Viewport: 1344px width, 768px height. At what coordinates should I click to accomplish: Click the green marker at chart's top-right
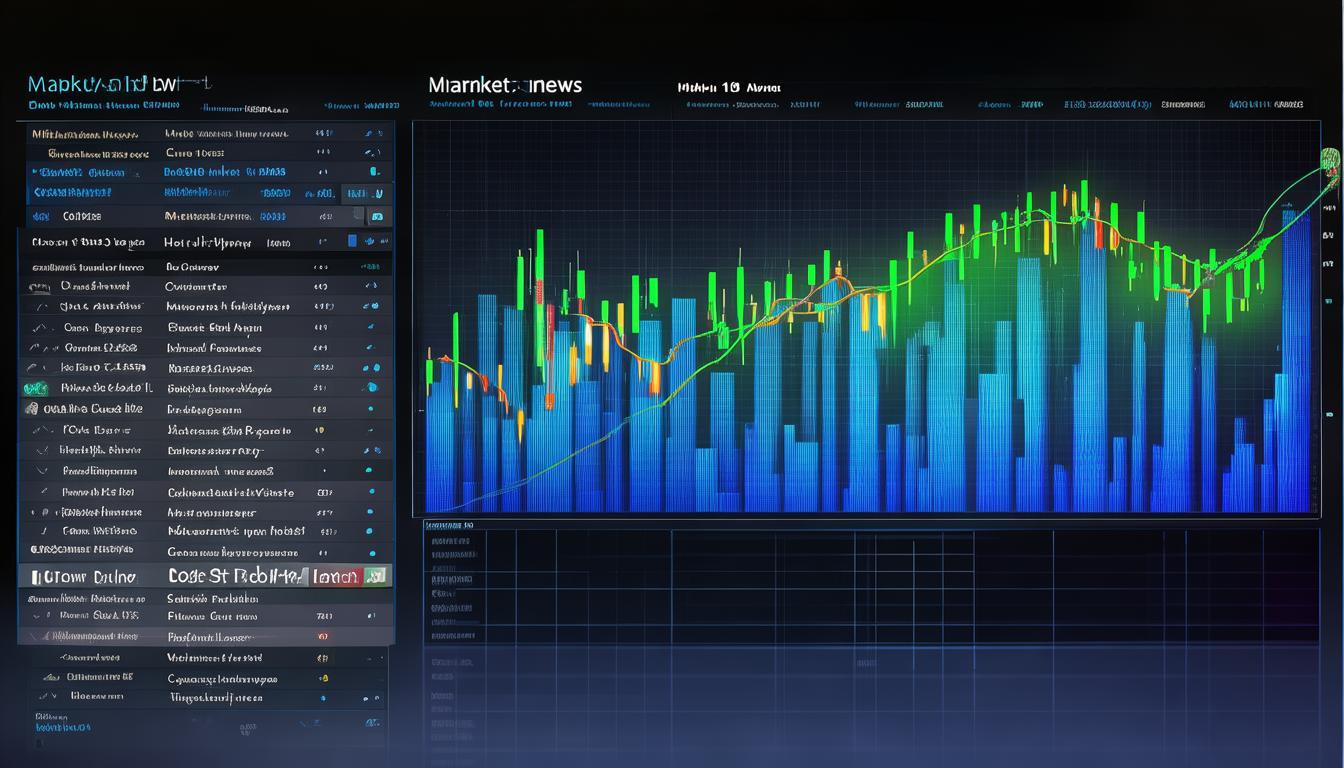(x=1330, y=158)
